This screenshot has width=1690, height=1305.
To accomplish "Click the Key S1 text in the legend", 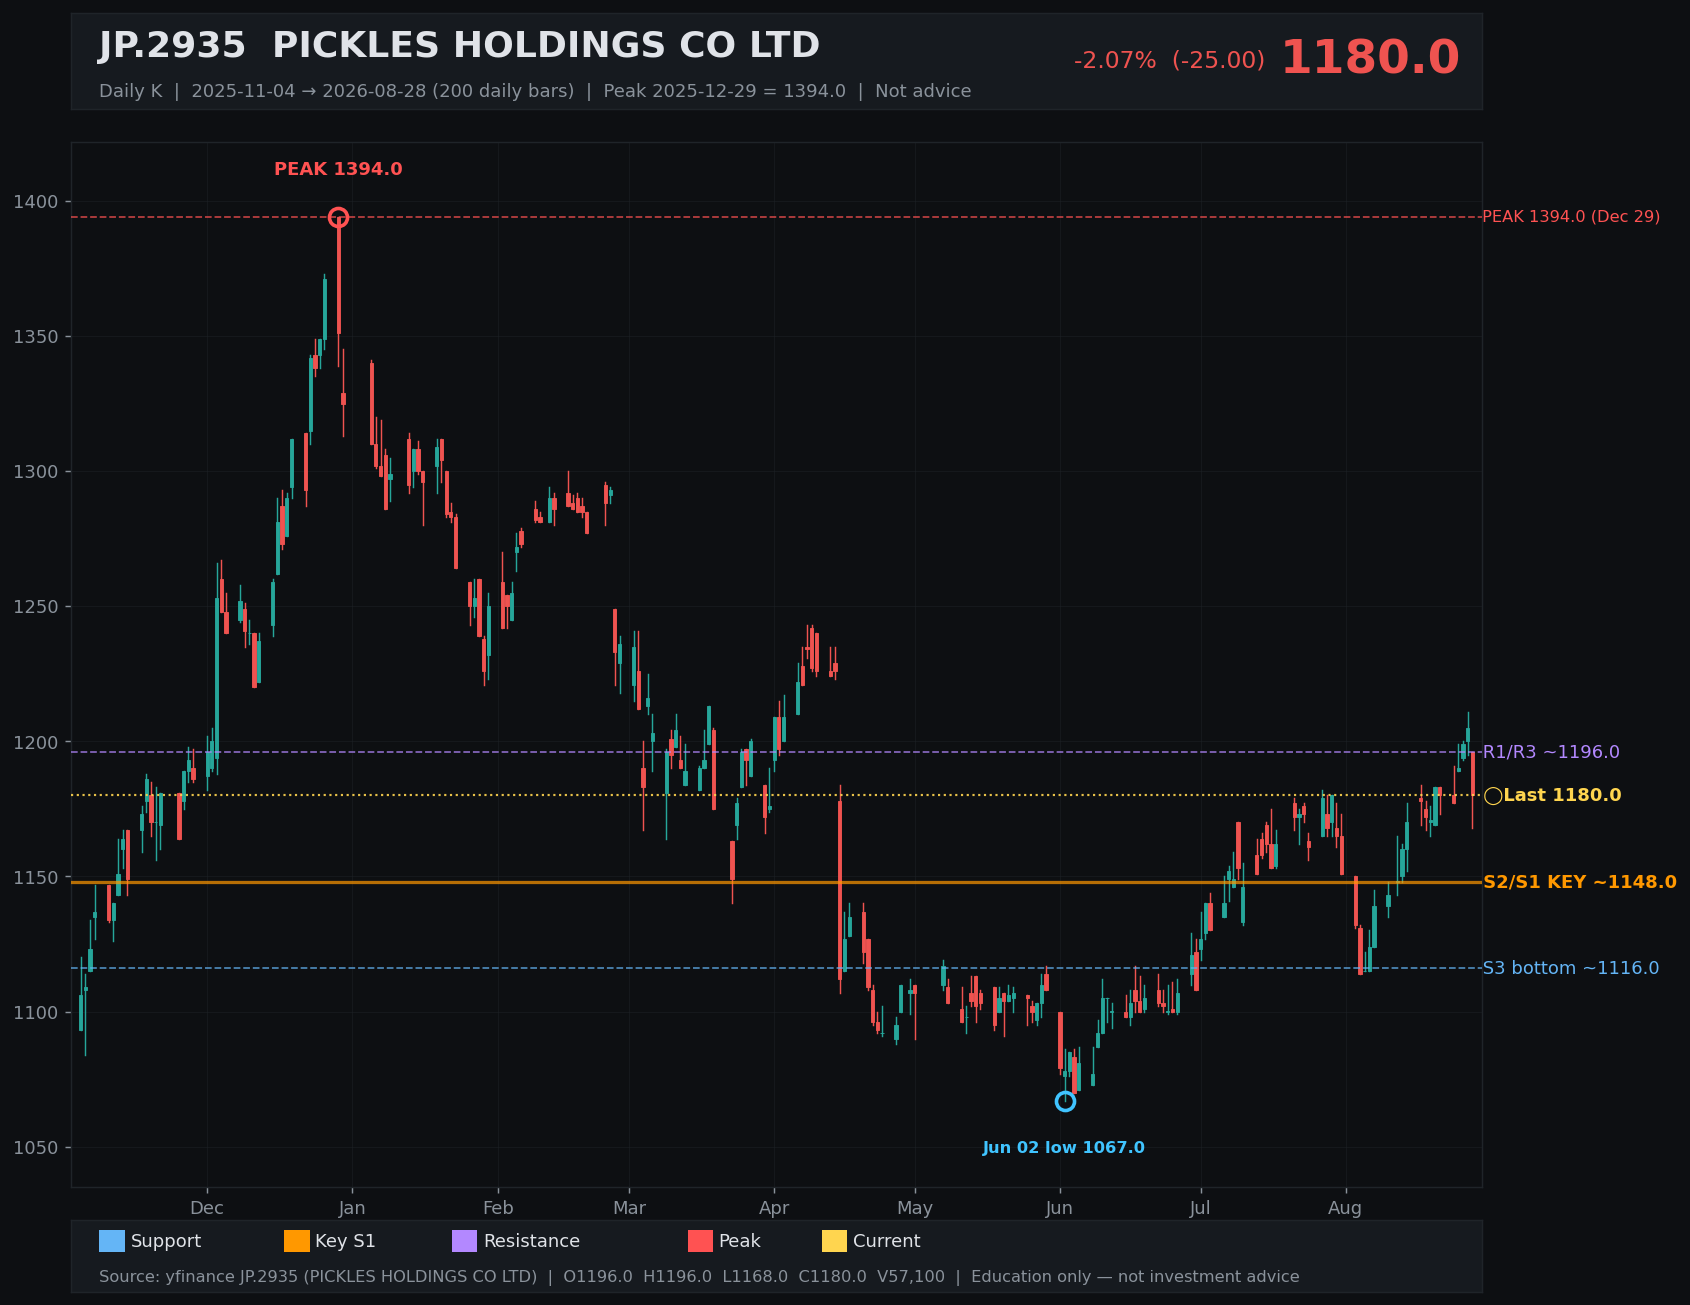I will (x=346, y=1241).
